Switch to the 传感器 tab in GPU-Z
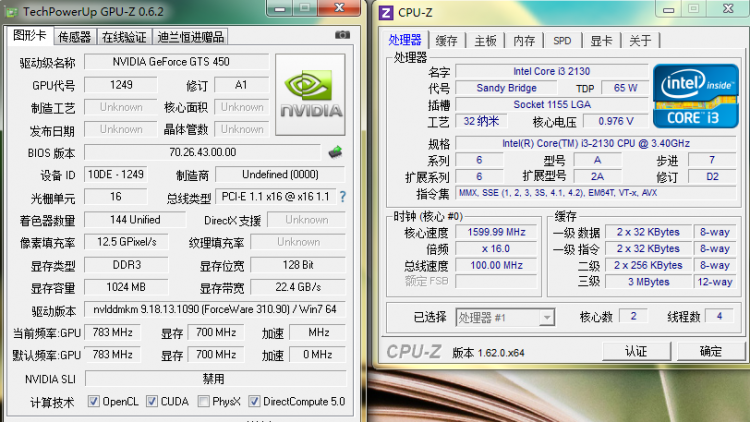750x422 pixels. [x=75, y=37]
